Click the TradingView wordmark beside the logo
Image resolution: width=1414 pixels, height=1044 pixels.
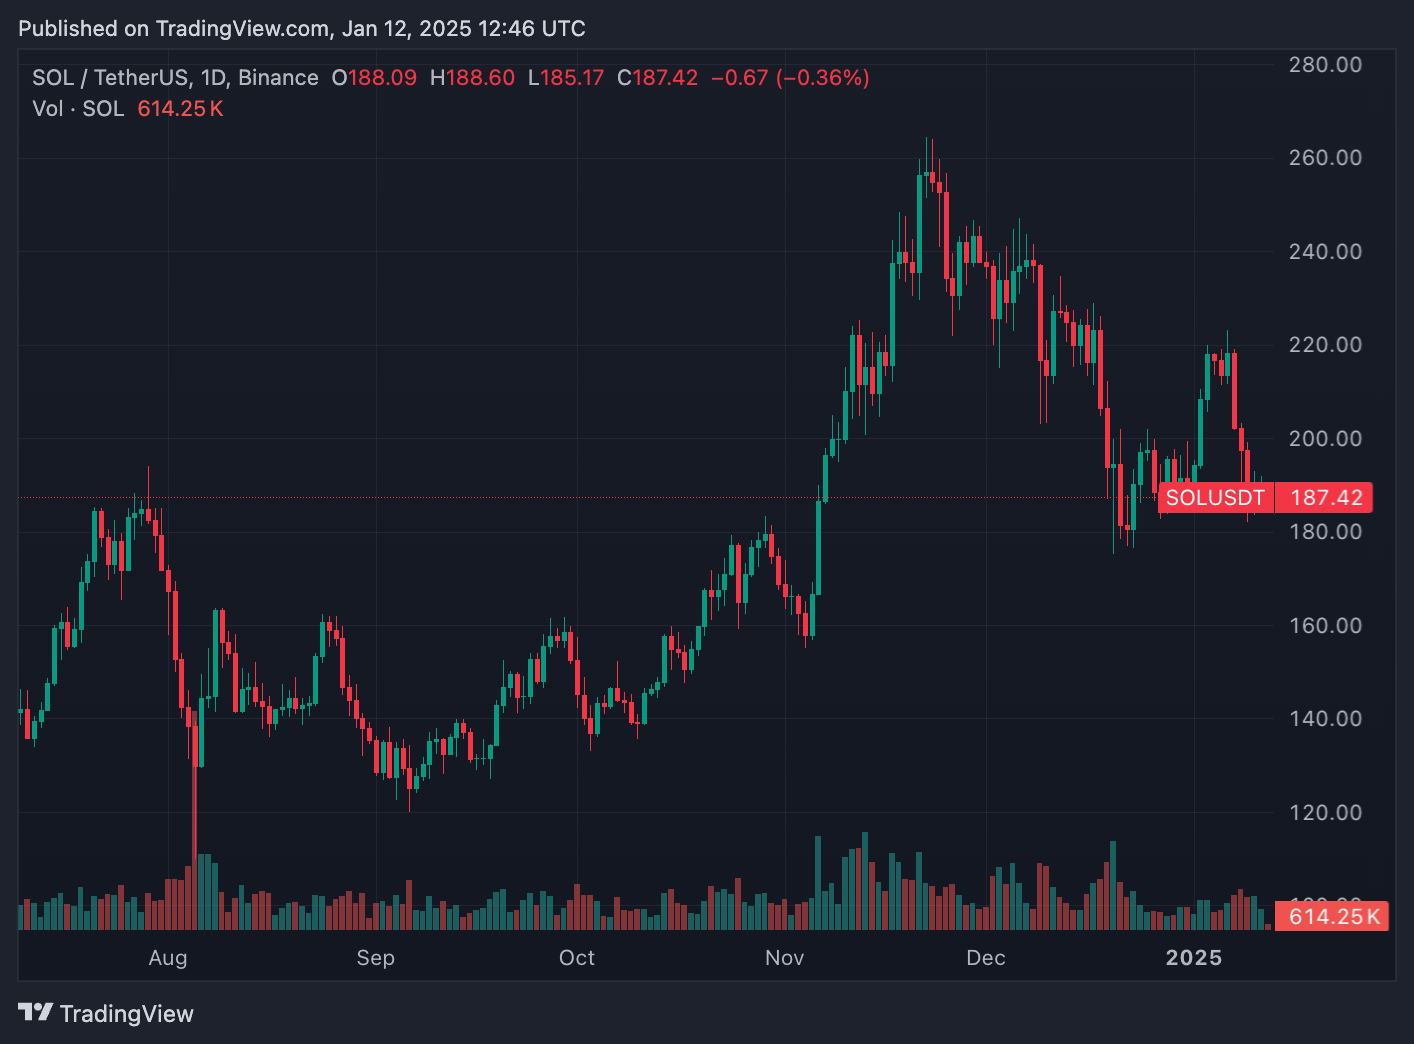pos(126,1014)
